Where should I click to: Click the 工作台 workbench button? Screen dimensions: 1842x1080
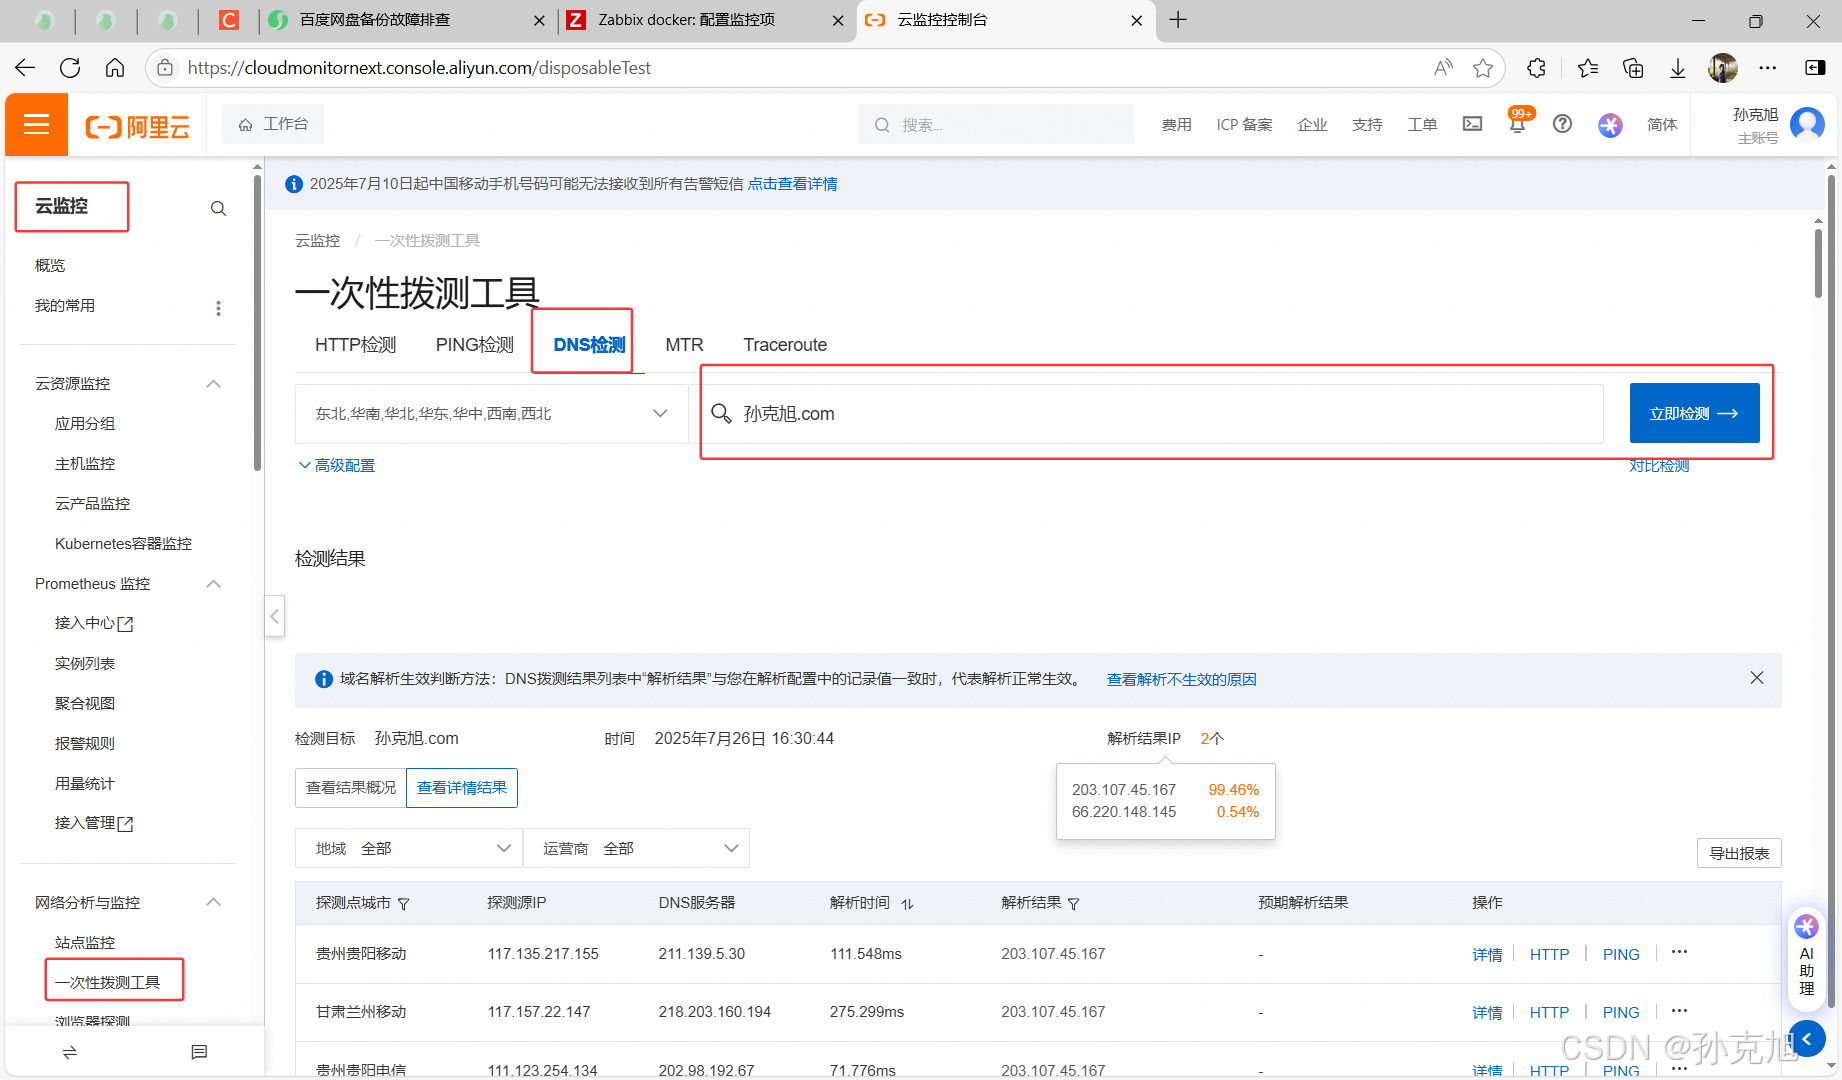click(x=273, y=124)
